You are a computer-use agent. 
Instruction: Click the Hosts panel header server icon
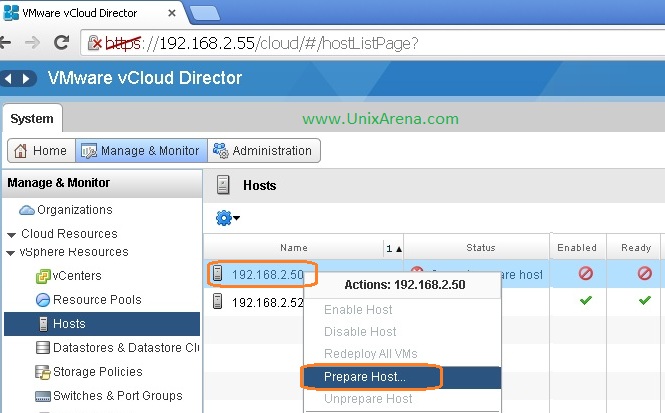(x=223, y=185)
